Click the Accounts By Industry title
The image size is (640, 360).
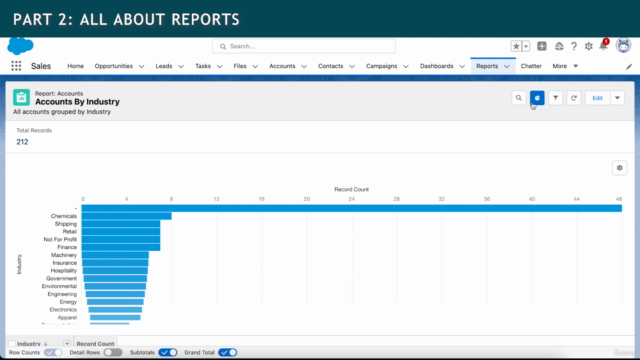(x=77, y=102)
